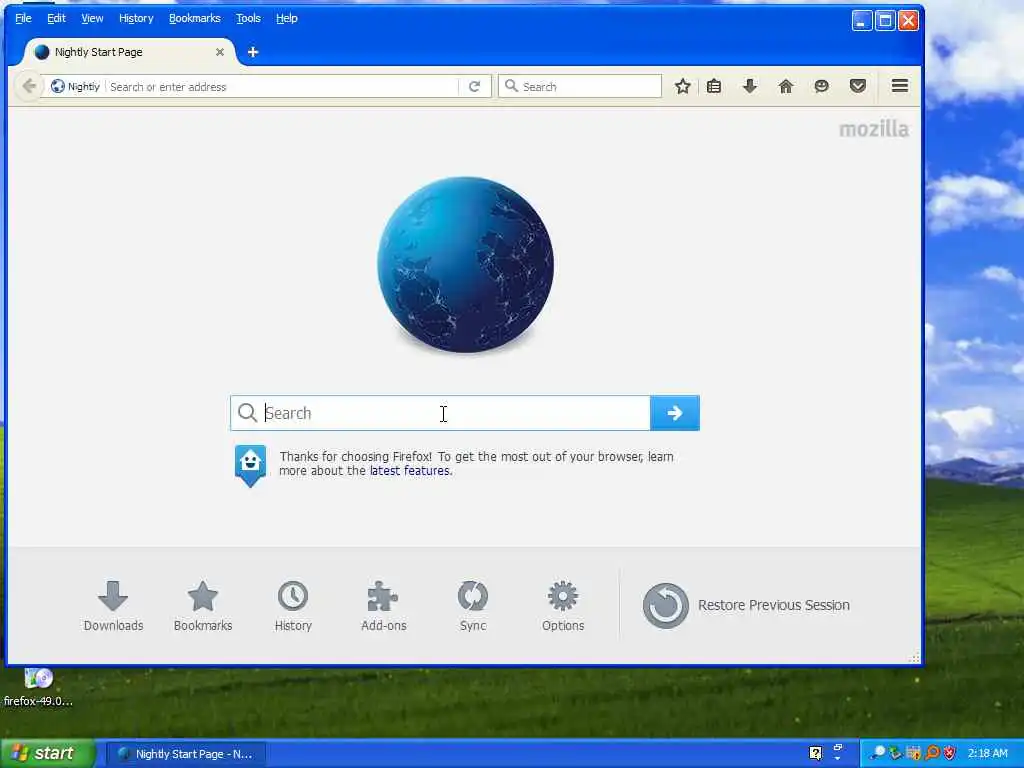Open the hamburger menu
This screenshot has height=768, width=1024.
900,86
